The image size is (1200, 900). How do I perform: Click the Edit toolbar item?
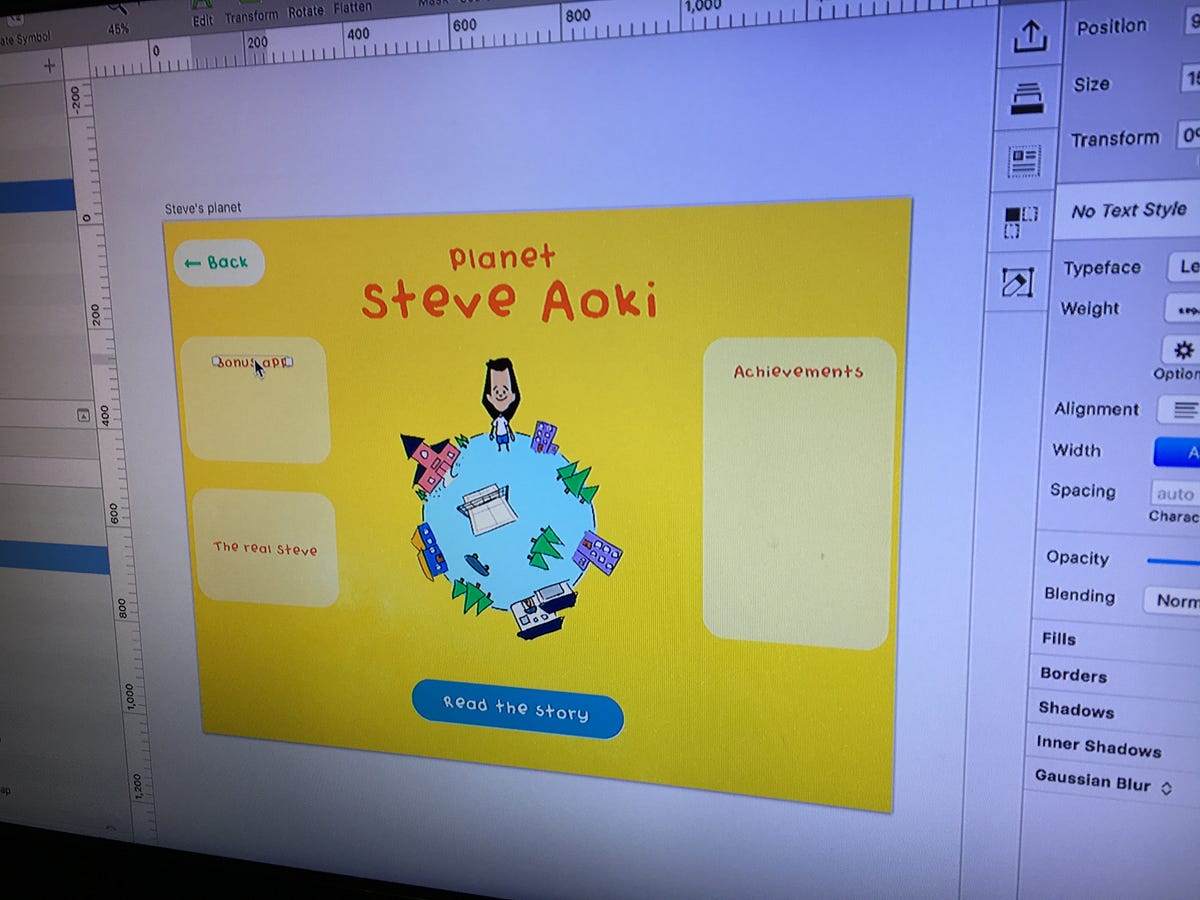[x=203, y=19]
